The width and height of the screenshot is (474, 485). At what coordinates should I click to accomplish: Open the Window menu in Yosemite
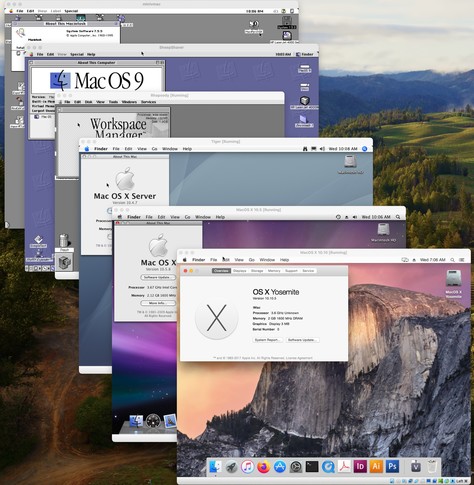[x=267, y=260]
